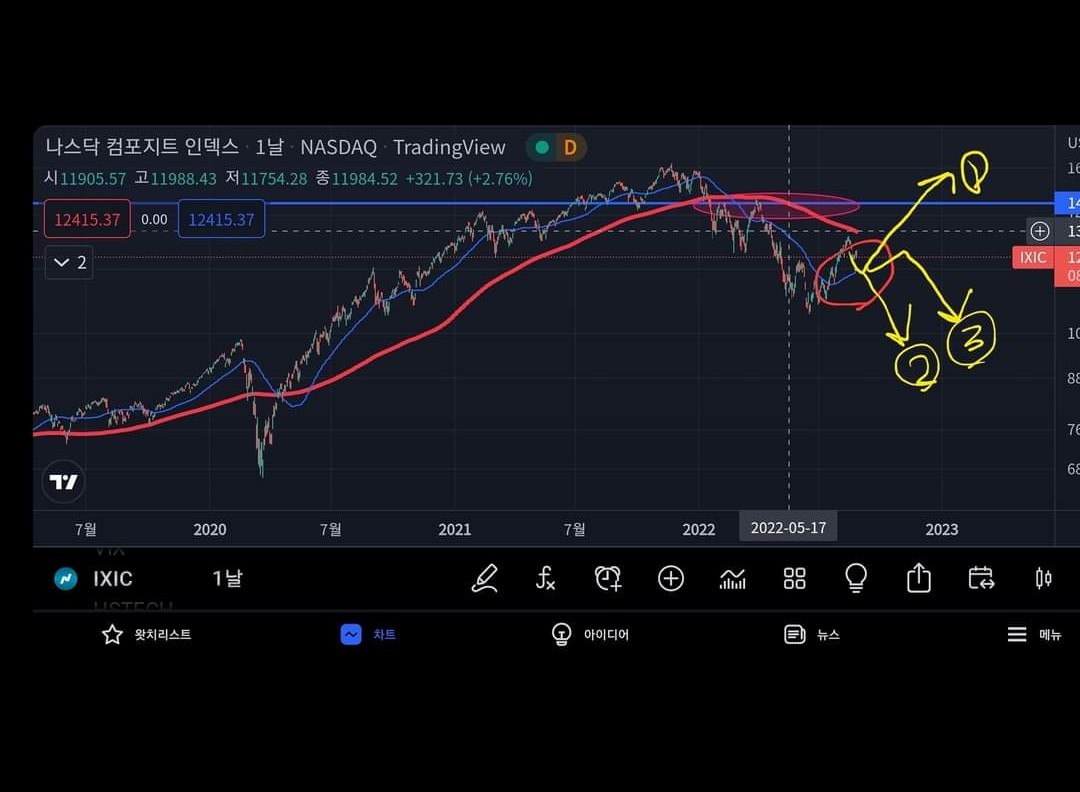Change chart type via candlestick icon
Screen dimensions: 1080x792
pyautogui.click(x=1043, y=579)
